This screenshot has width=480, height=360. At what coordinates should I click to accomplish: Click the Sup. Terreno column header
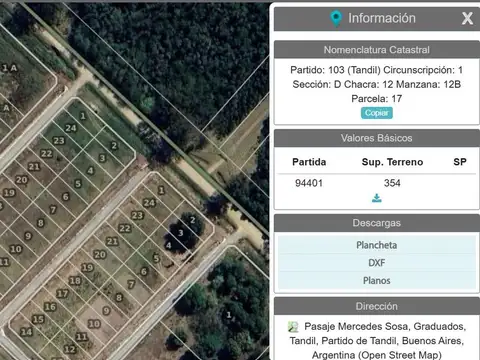pyautogui.click(x=392, y=162)
